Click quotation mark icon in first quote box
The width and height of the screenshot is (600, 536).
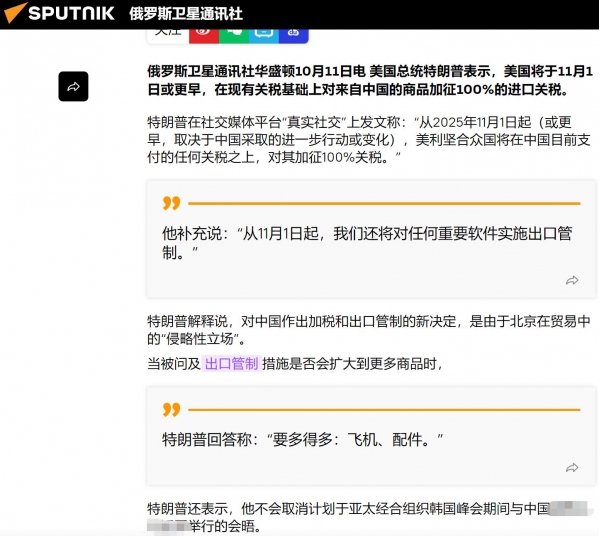pyautogui.click(x=172, y=203)
